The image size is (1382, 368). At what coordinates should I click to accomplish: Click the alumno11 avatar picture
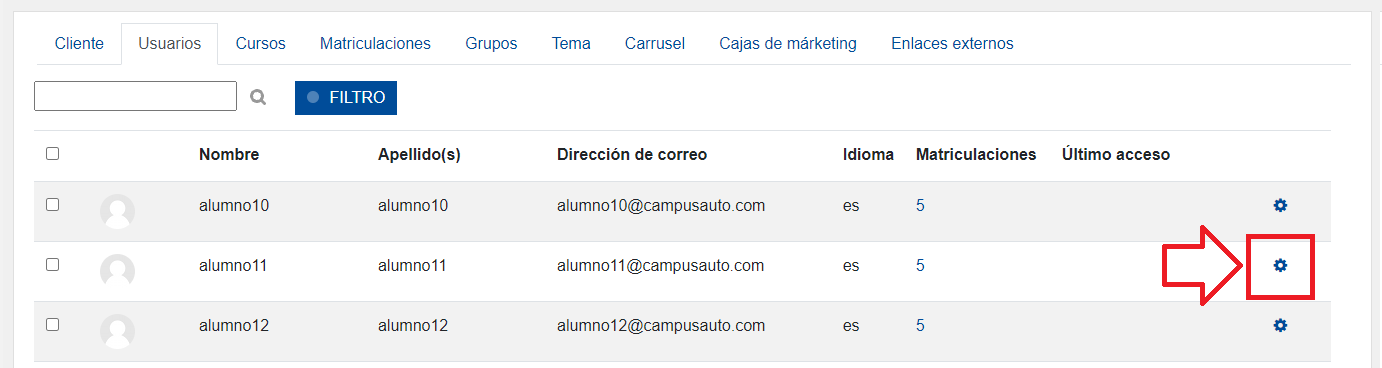pyautogui.click(x=118, y=271)
